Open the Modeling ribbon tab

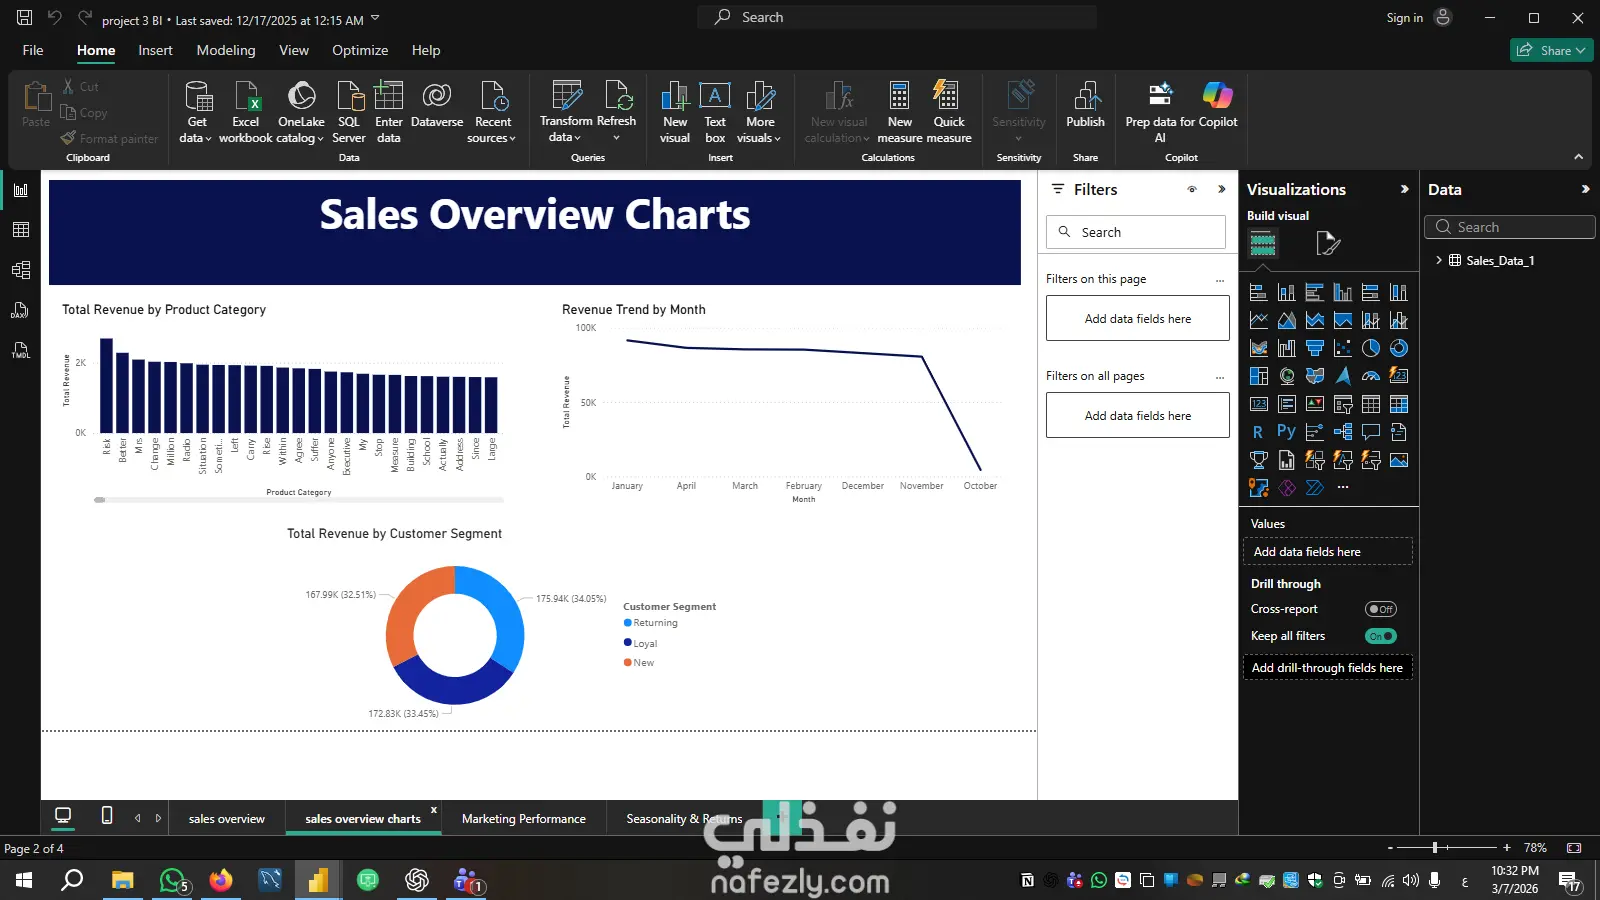click(x=226, y=50)
